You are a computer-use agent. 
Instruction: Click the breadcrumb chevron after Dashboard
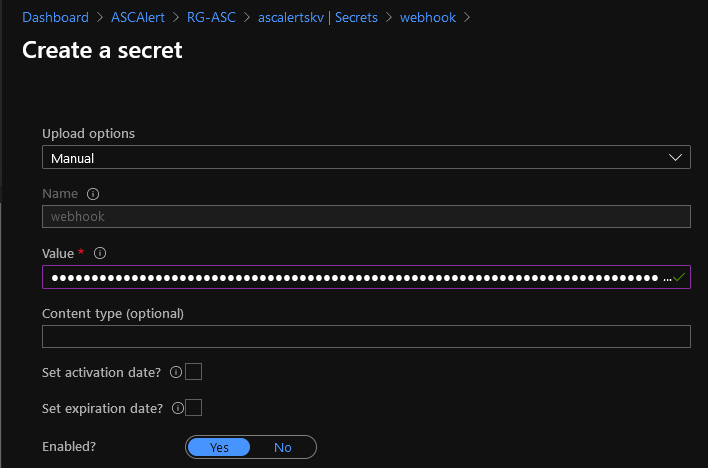click(x=99, y=17)
